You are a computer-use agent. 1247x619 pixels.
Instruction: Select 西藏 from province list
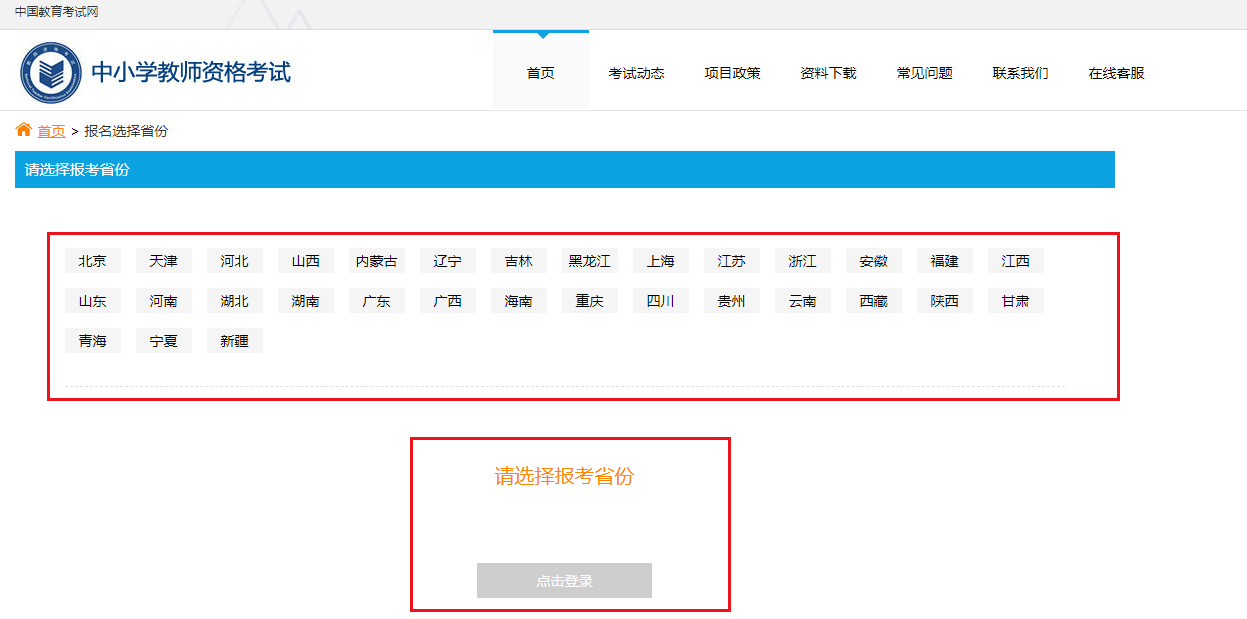[x=874, y=301]
